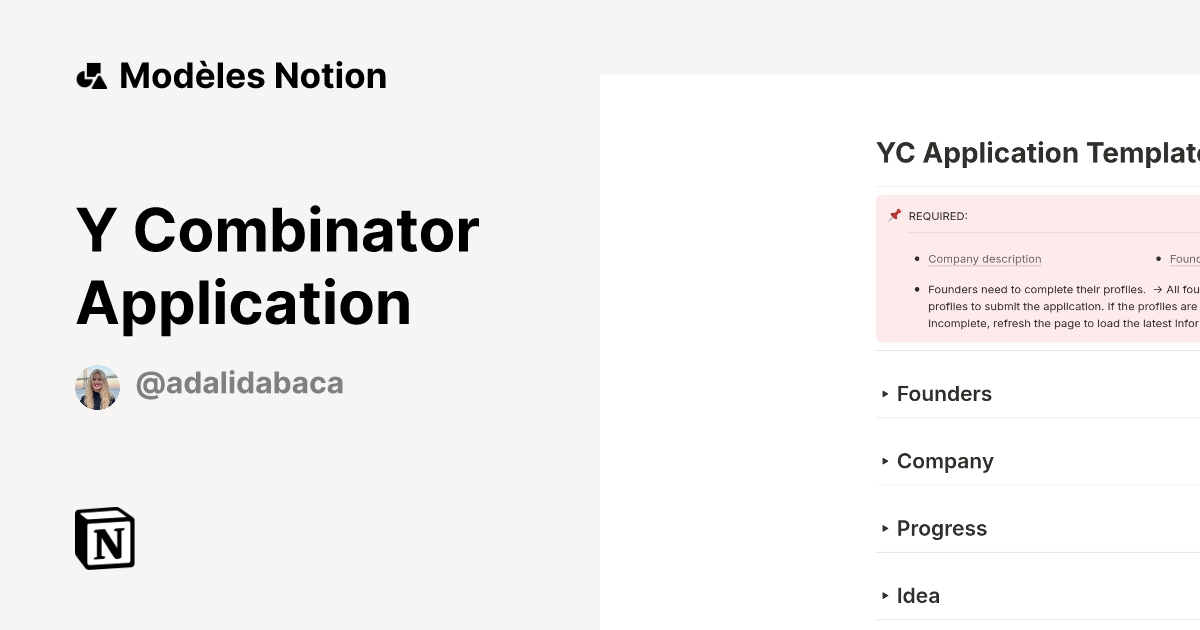Click the Modèles Notion logo icon

tap(93, 75)
